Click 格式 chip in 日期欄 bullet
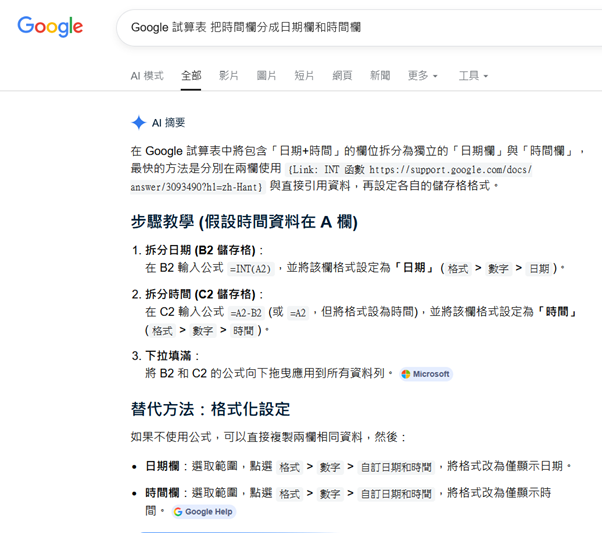Image resolution: width=602 pixels, height=533 pixels. (x=289, y=467)
